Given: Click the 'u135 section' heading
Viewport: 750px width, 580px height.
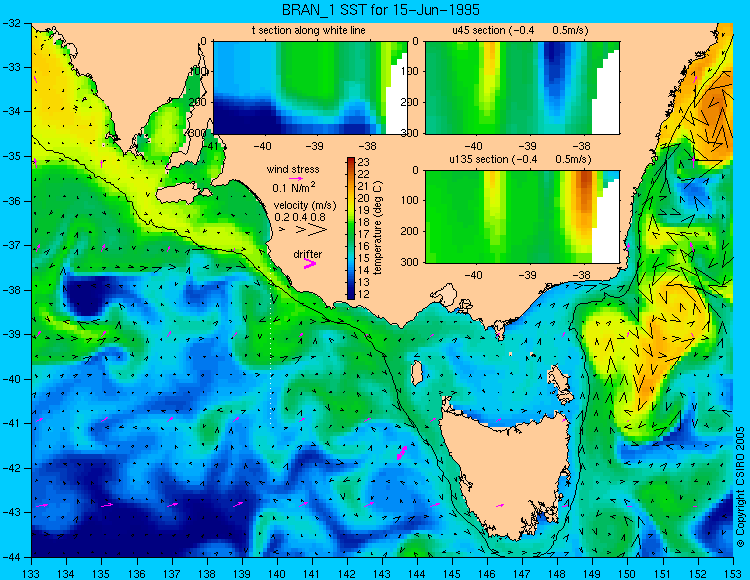Looking at the screenshot, I should (x=477, y=159).
